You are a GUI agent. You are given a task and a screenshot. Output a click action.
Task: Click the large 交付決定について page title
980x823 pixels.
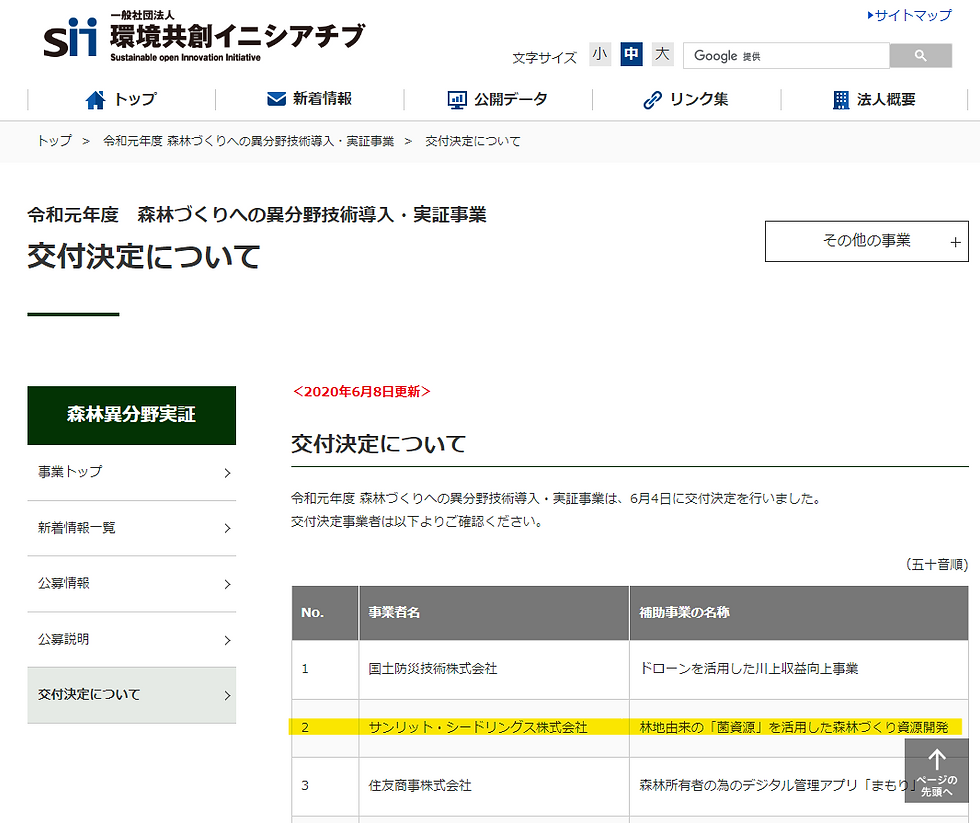click(144, 257)
